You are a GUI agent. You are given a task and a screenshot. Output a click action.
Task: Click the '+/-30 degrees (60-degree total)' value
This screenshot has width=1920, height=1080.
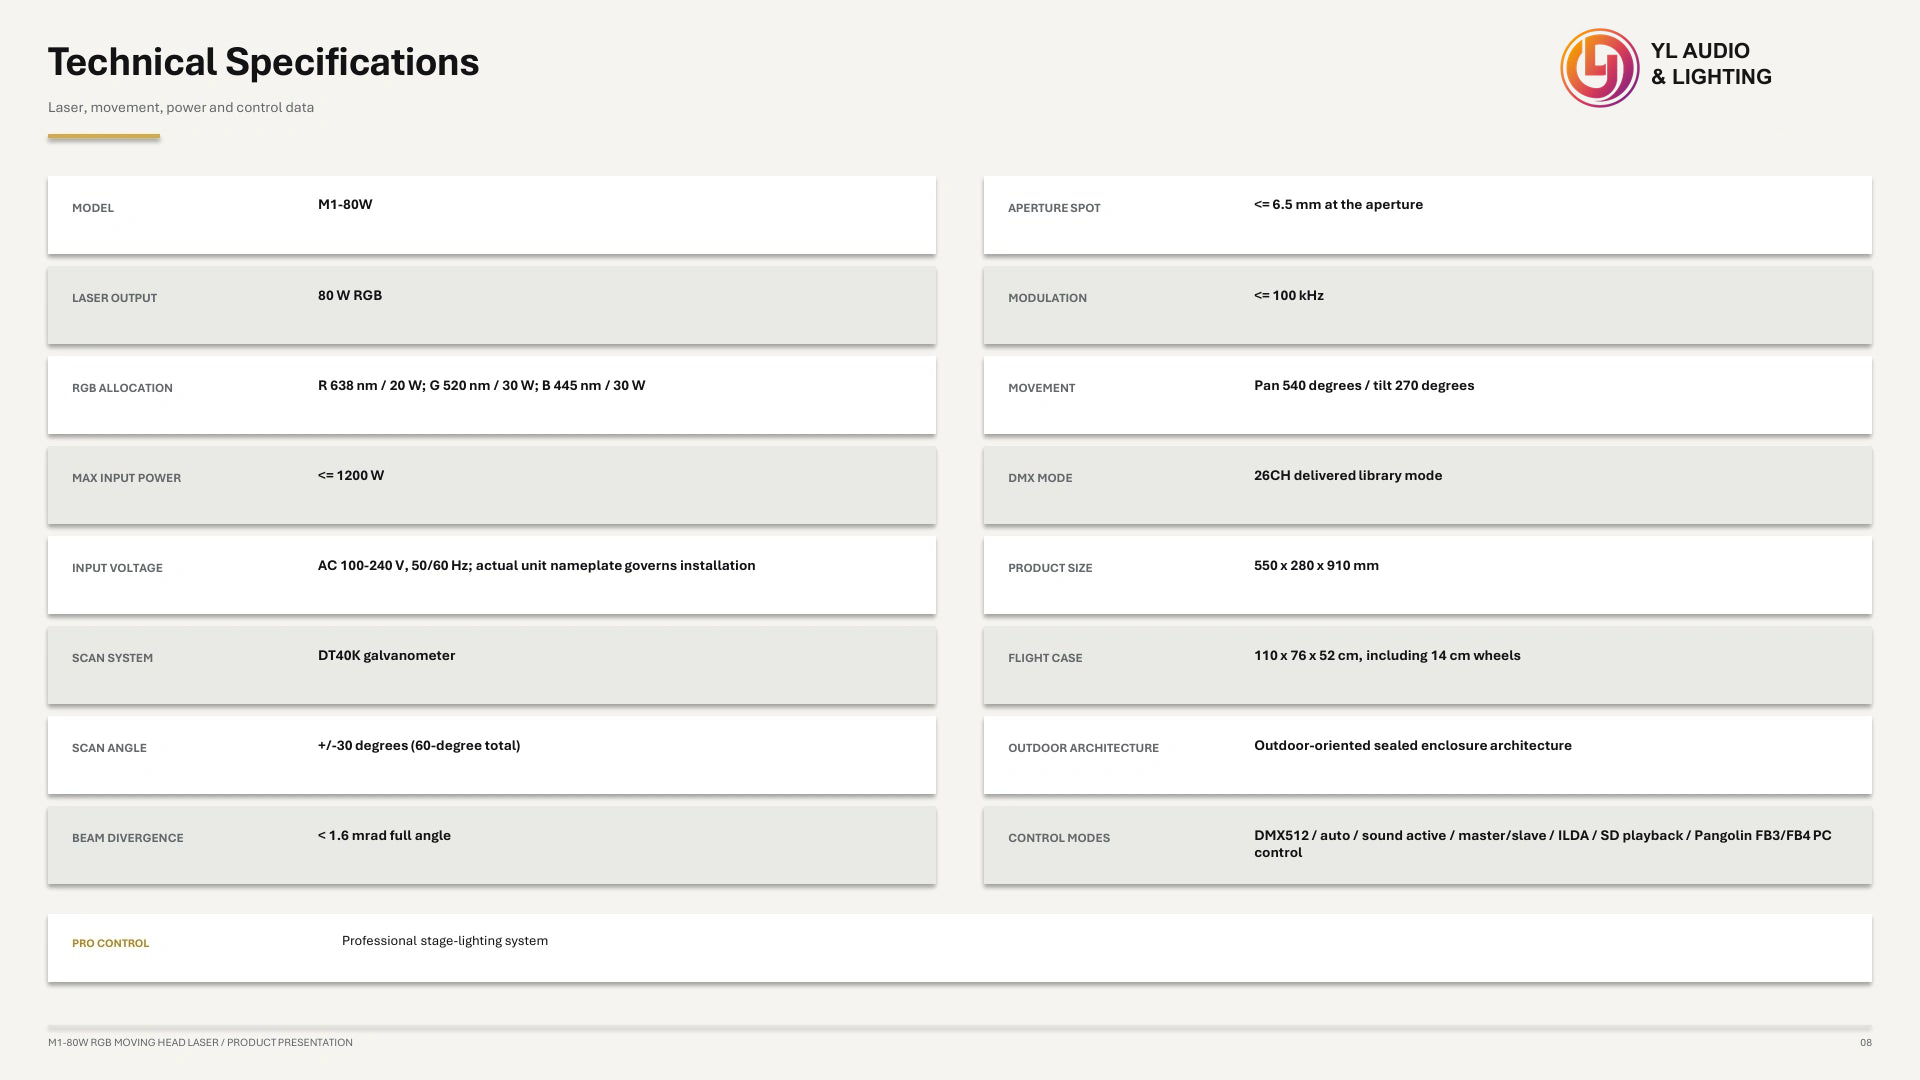(419, 745)
